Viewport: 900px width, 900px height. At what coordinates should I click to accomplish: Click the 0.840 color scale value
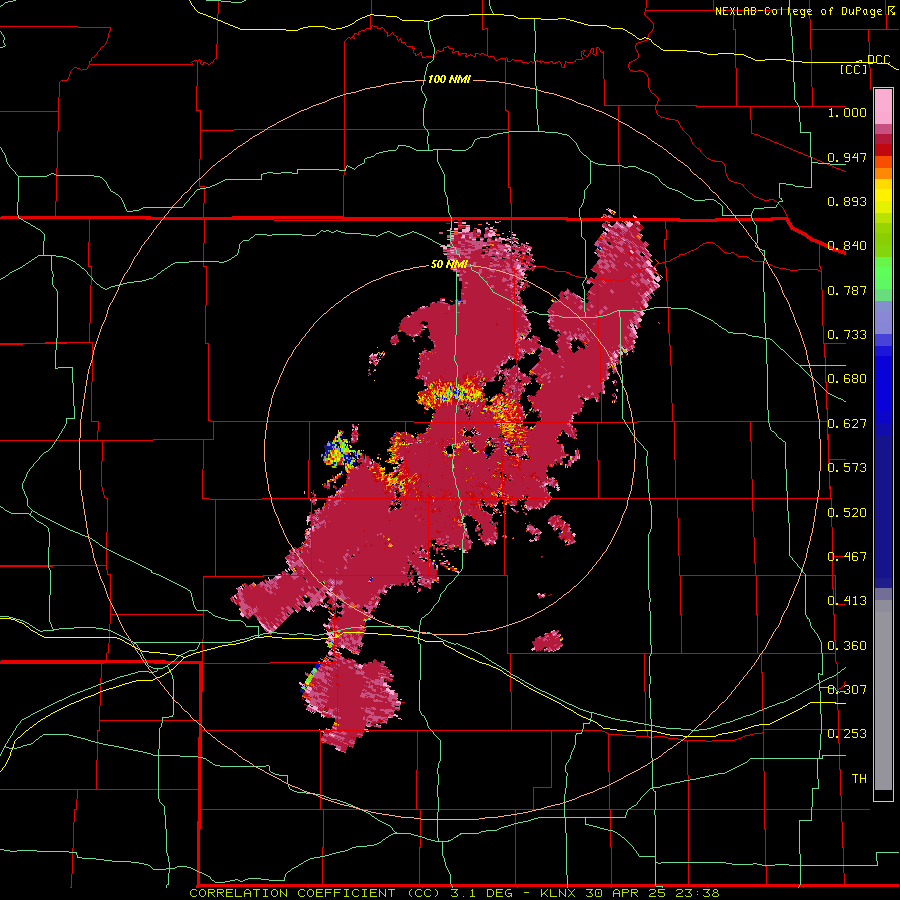pos(847,246)
